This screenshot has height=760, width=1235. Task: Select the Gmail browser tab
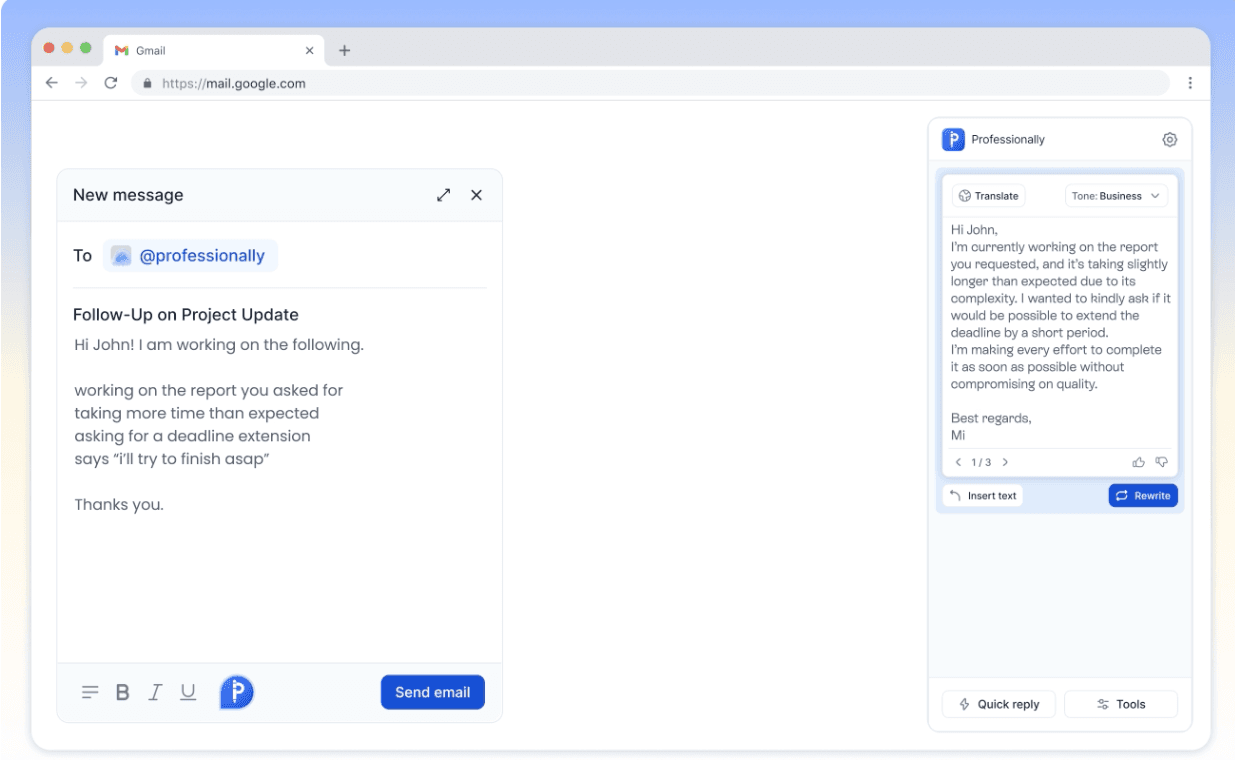tap(214, 50)
